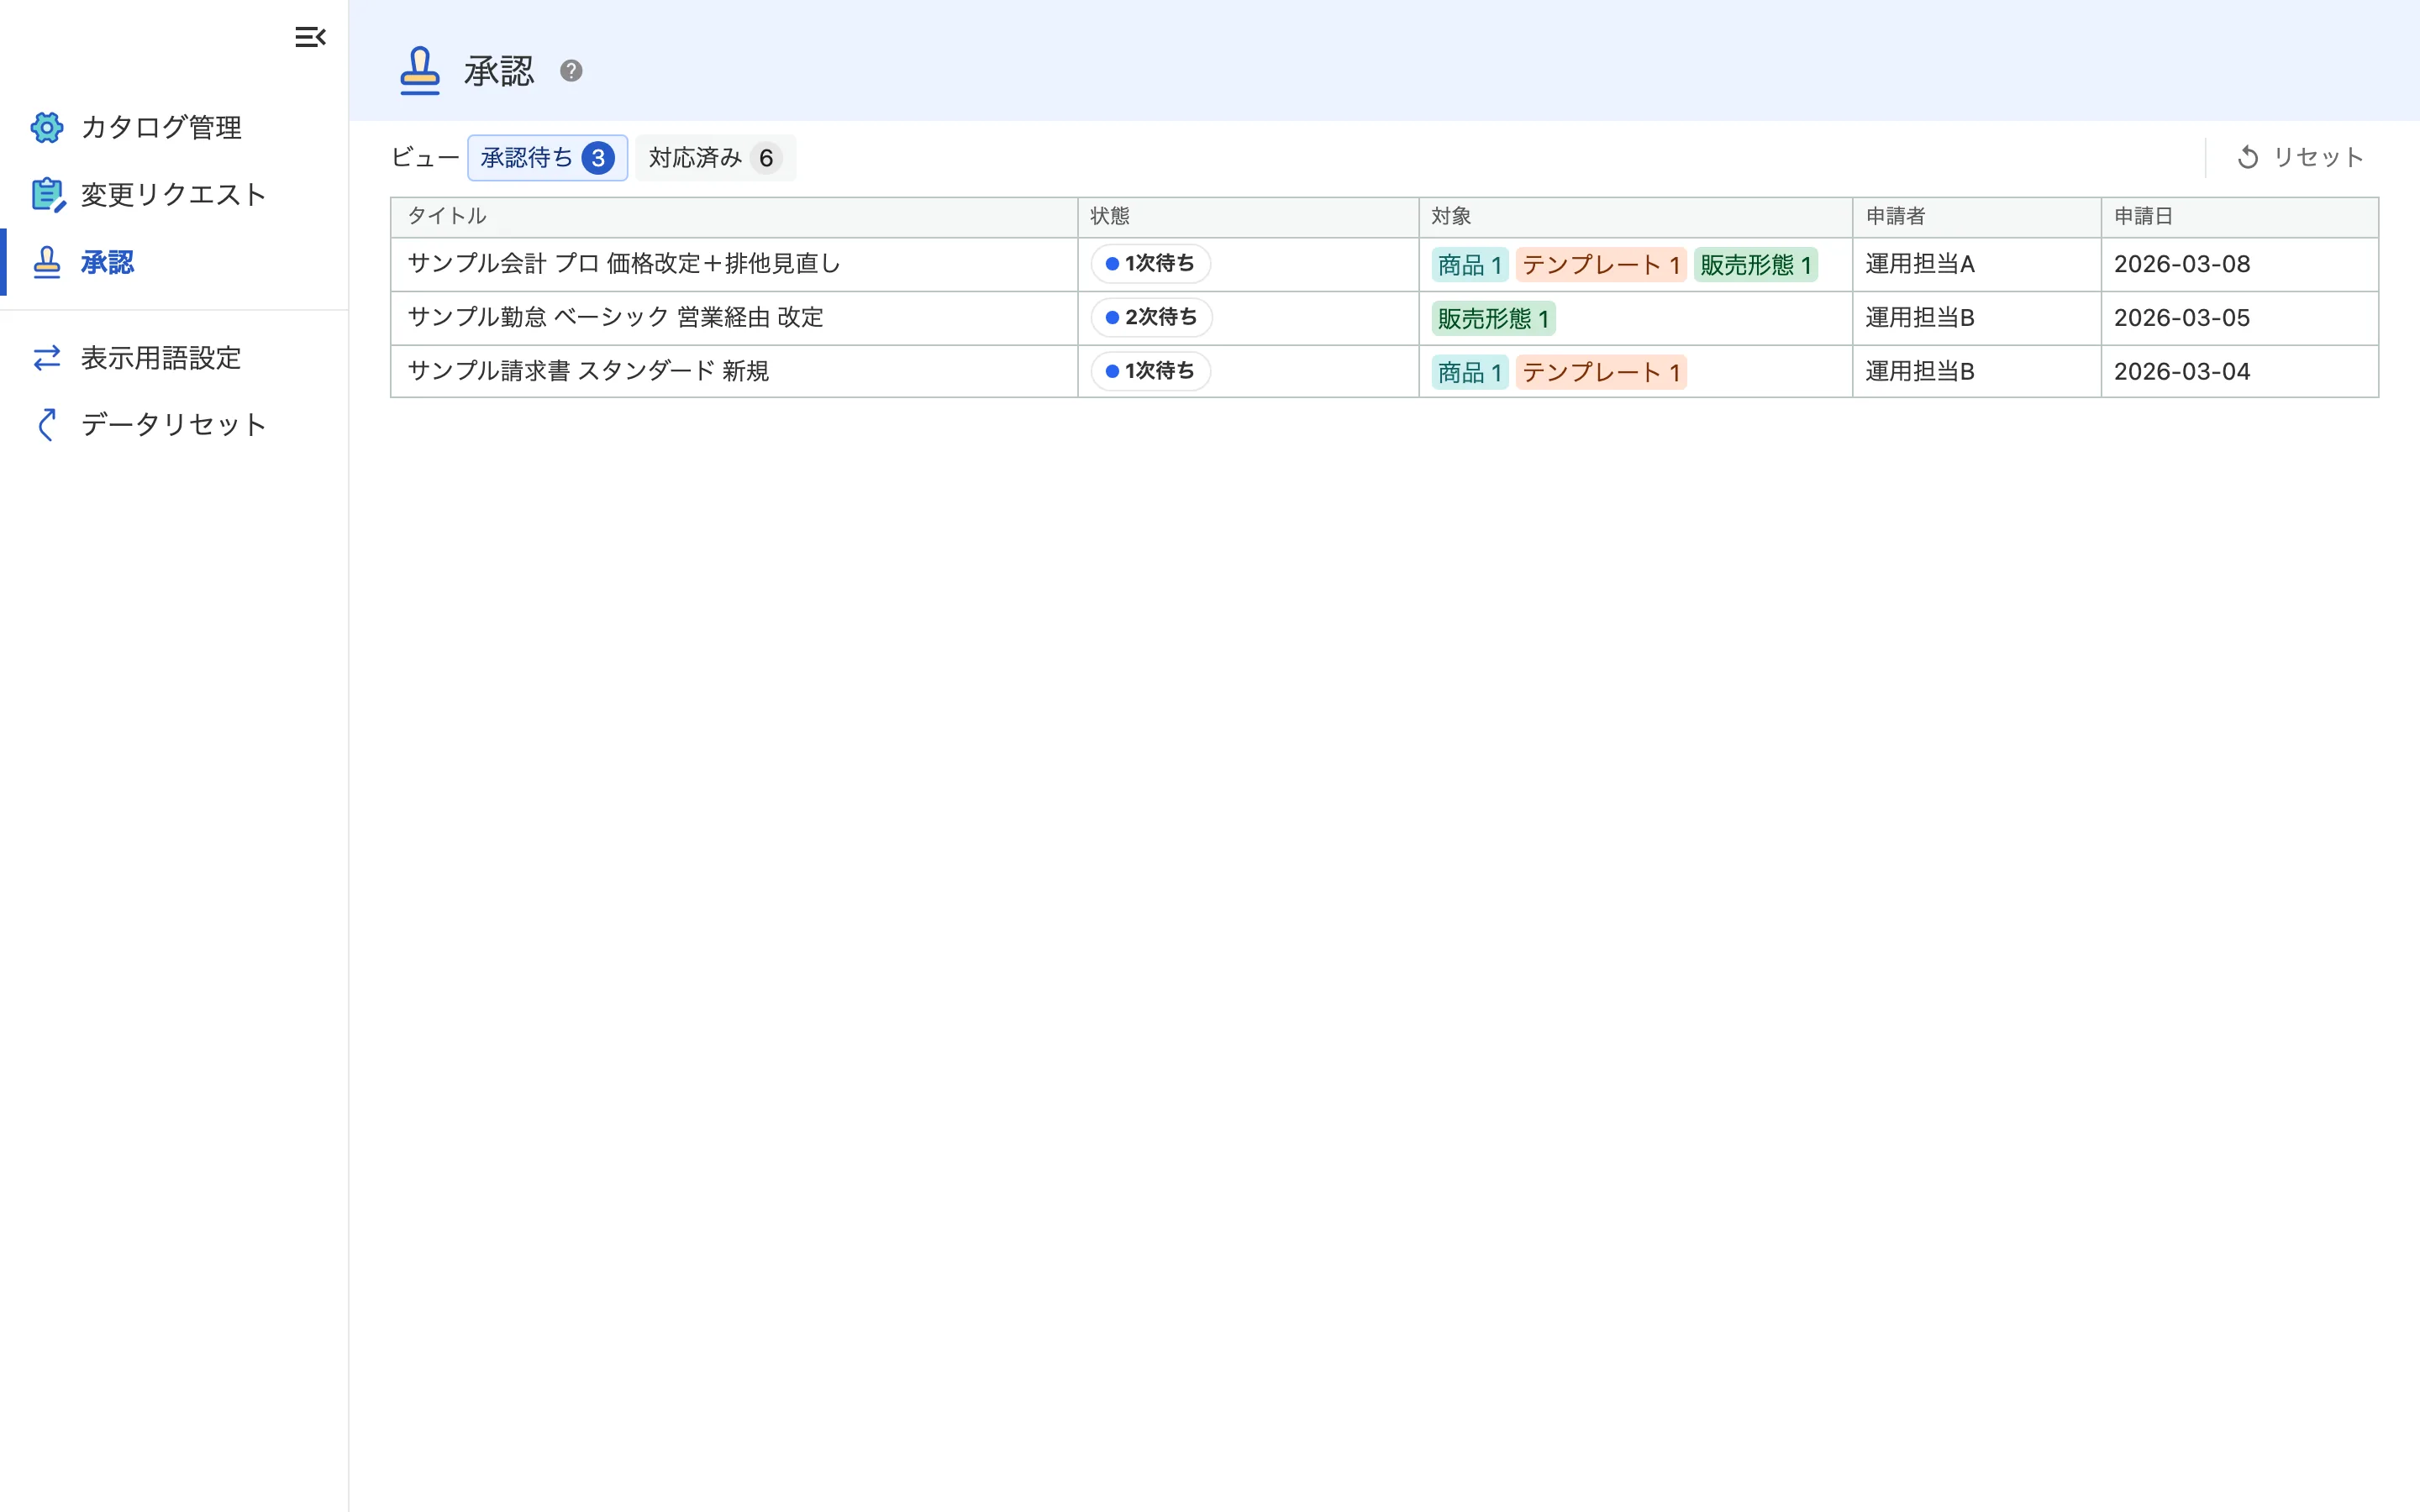Collapse the sidebar with the menu icon
The image size is (2420, 1512).
[310, 37]
